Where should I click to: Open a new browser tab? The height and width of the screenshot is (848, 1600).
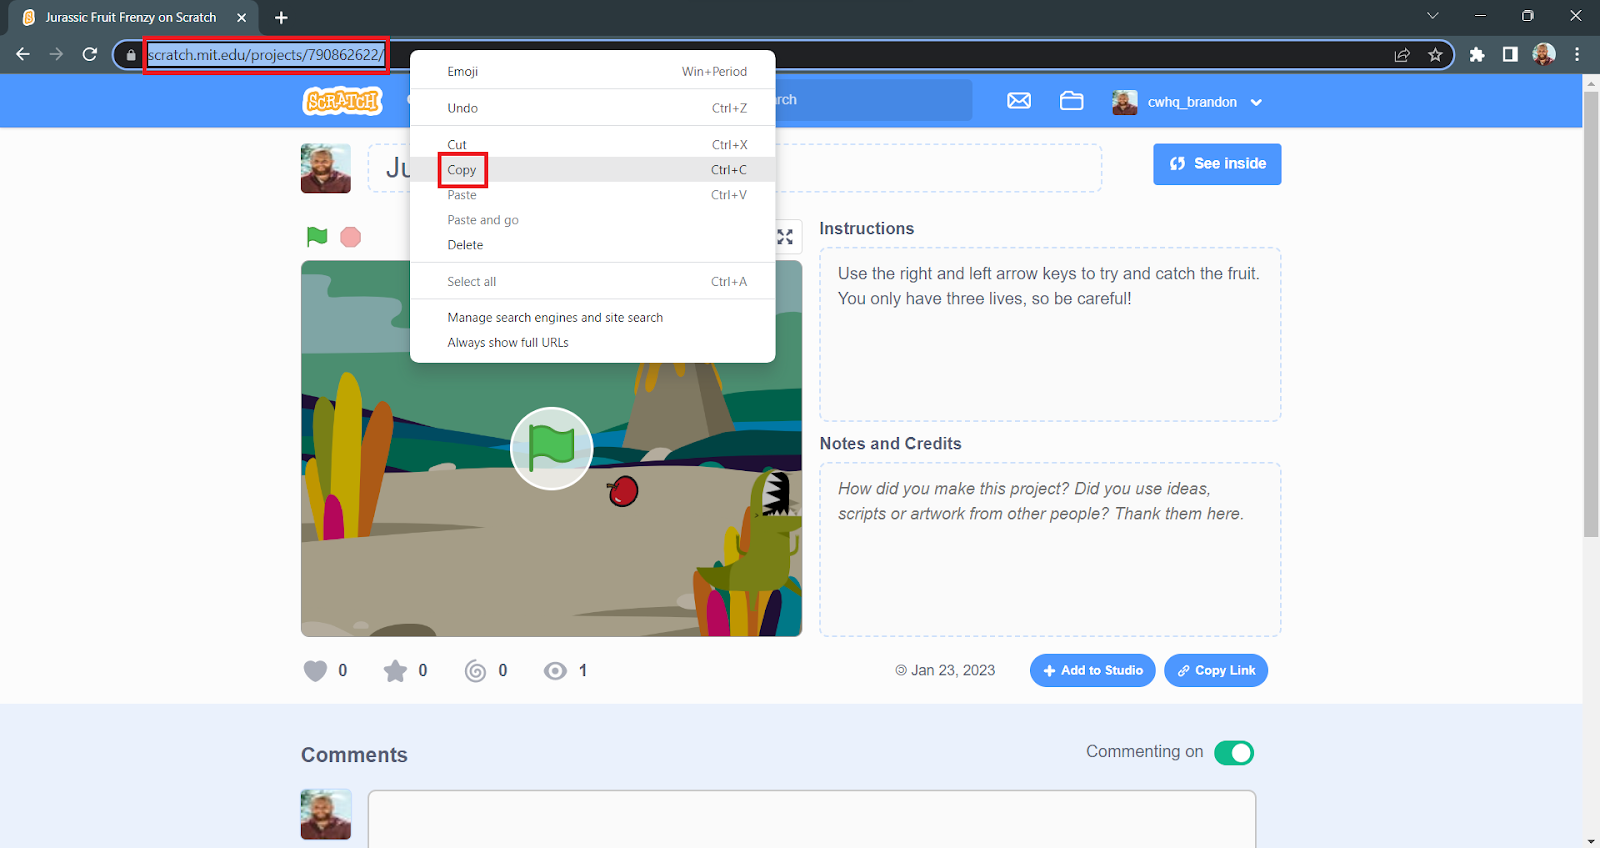(x=281, y=17)
